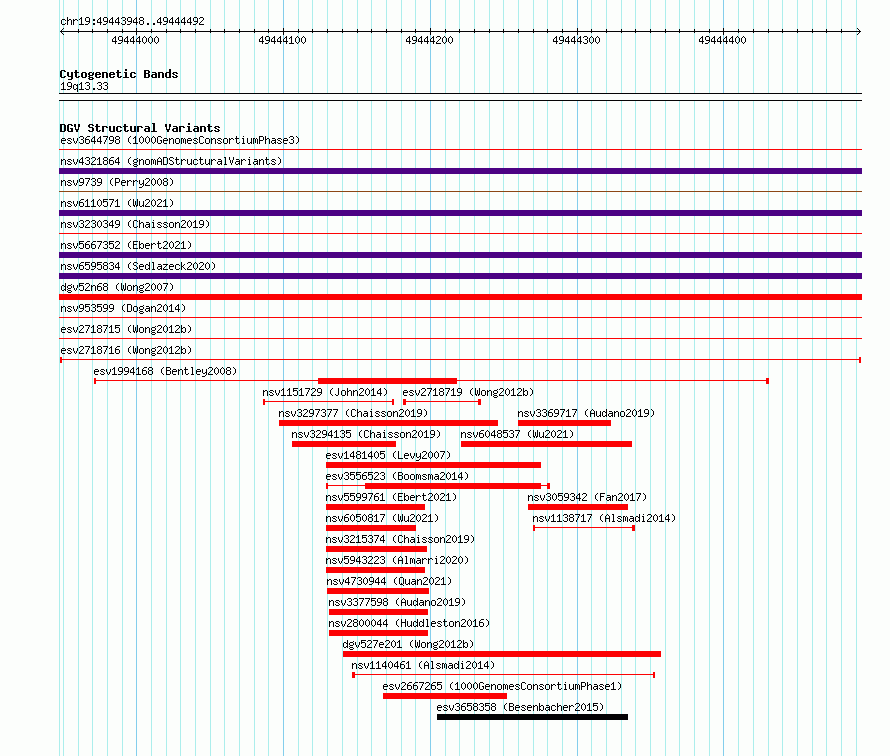Open the nsv3297377 (Chaisson2019) variant

353,413
